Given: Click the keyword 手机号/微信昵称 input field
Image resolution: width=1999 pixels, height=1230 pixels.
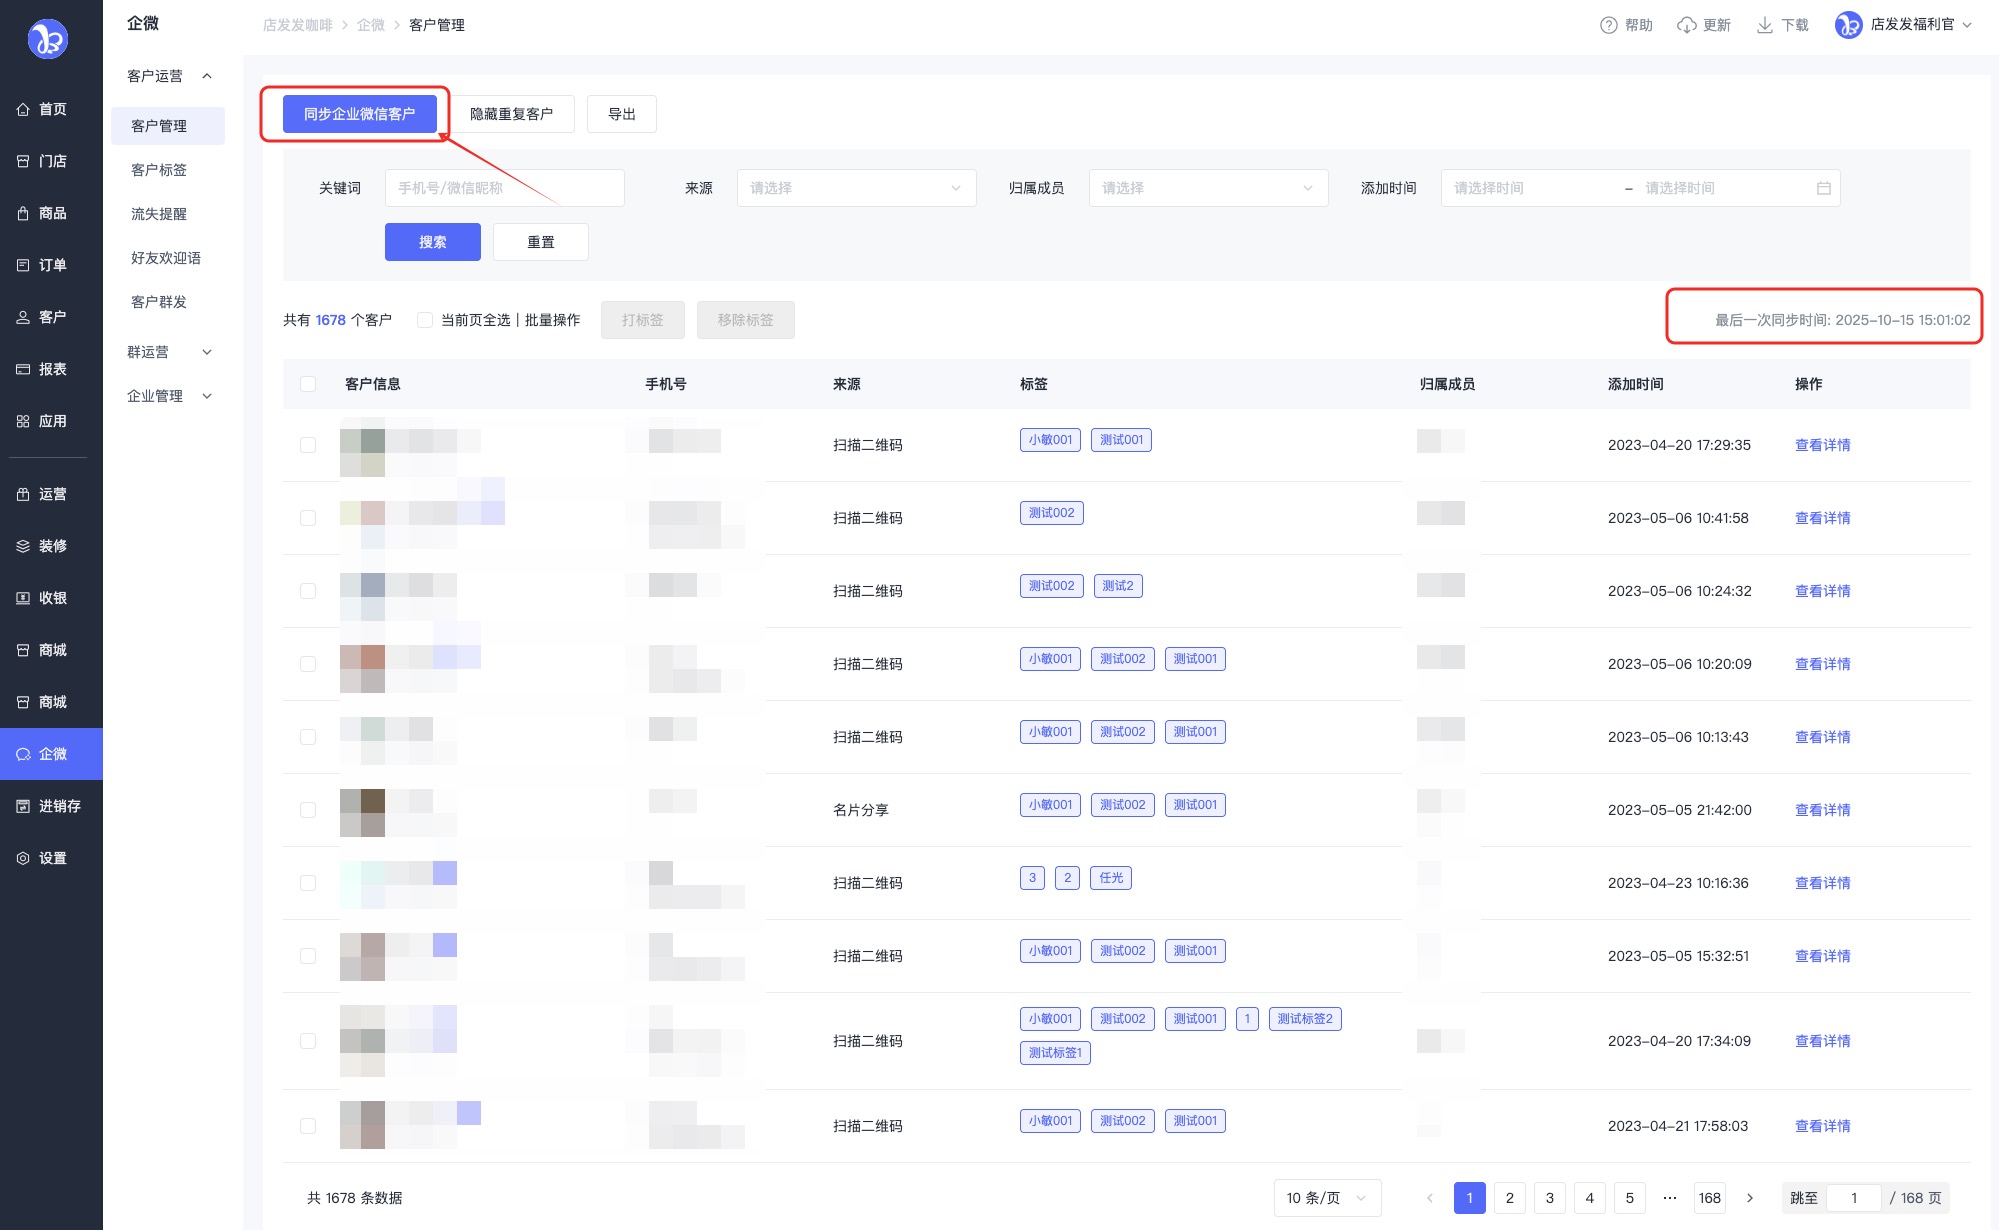Looking at the screenshot, I should 504,188.
